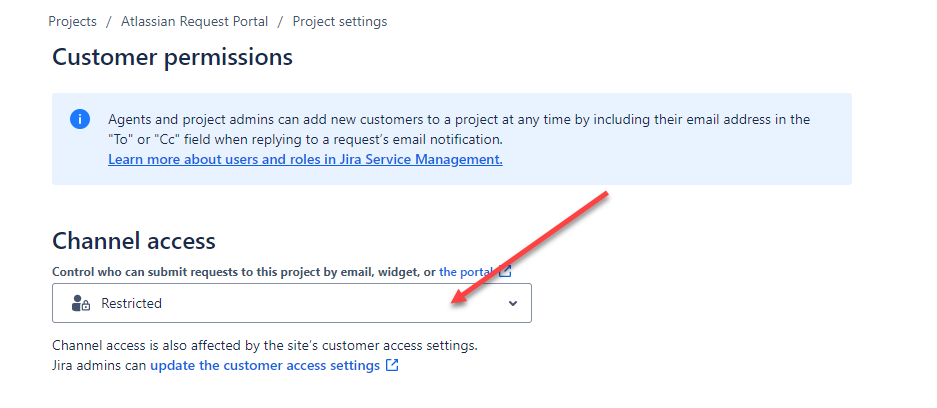This screenshot has height=408, width=937.
Task: Click the 'Jira admins can' text
Action: tap(100, 365)
